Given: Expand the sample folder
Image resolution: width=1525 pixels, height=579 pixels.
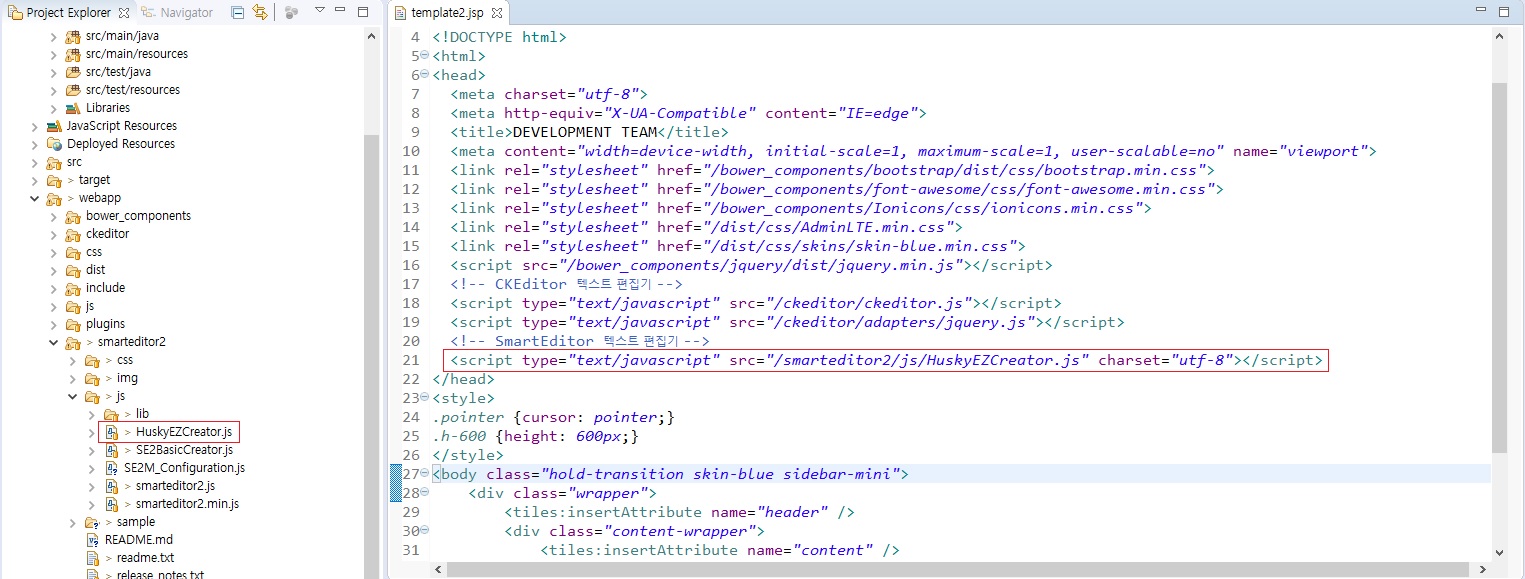Looking at the screenshot, I should [73, 522].
